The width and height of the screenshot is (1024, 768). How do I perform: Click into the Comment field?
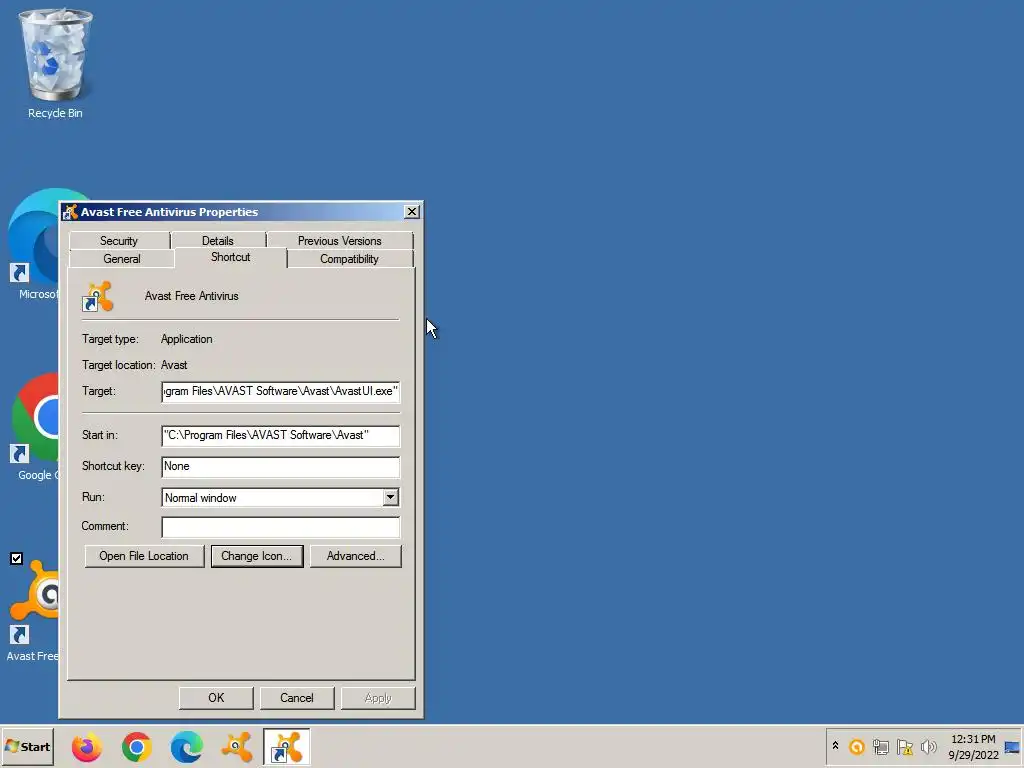[x=280, y=527]
